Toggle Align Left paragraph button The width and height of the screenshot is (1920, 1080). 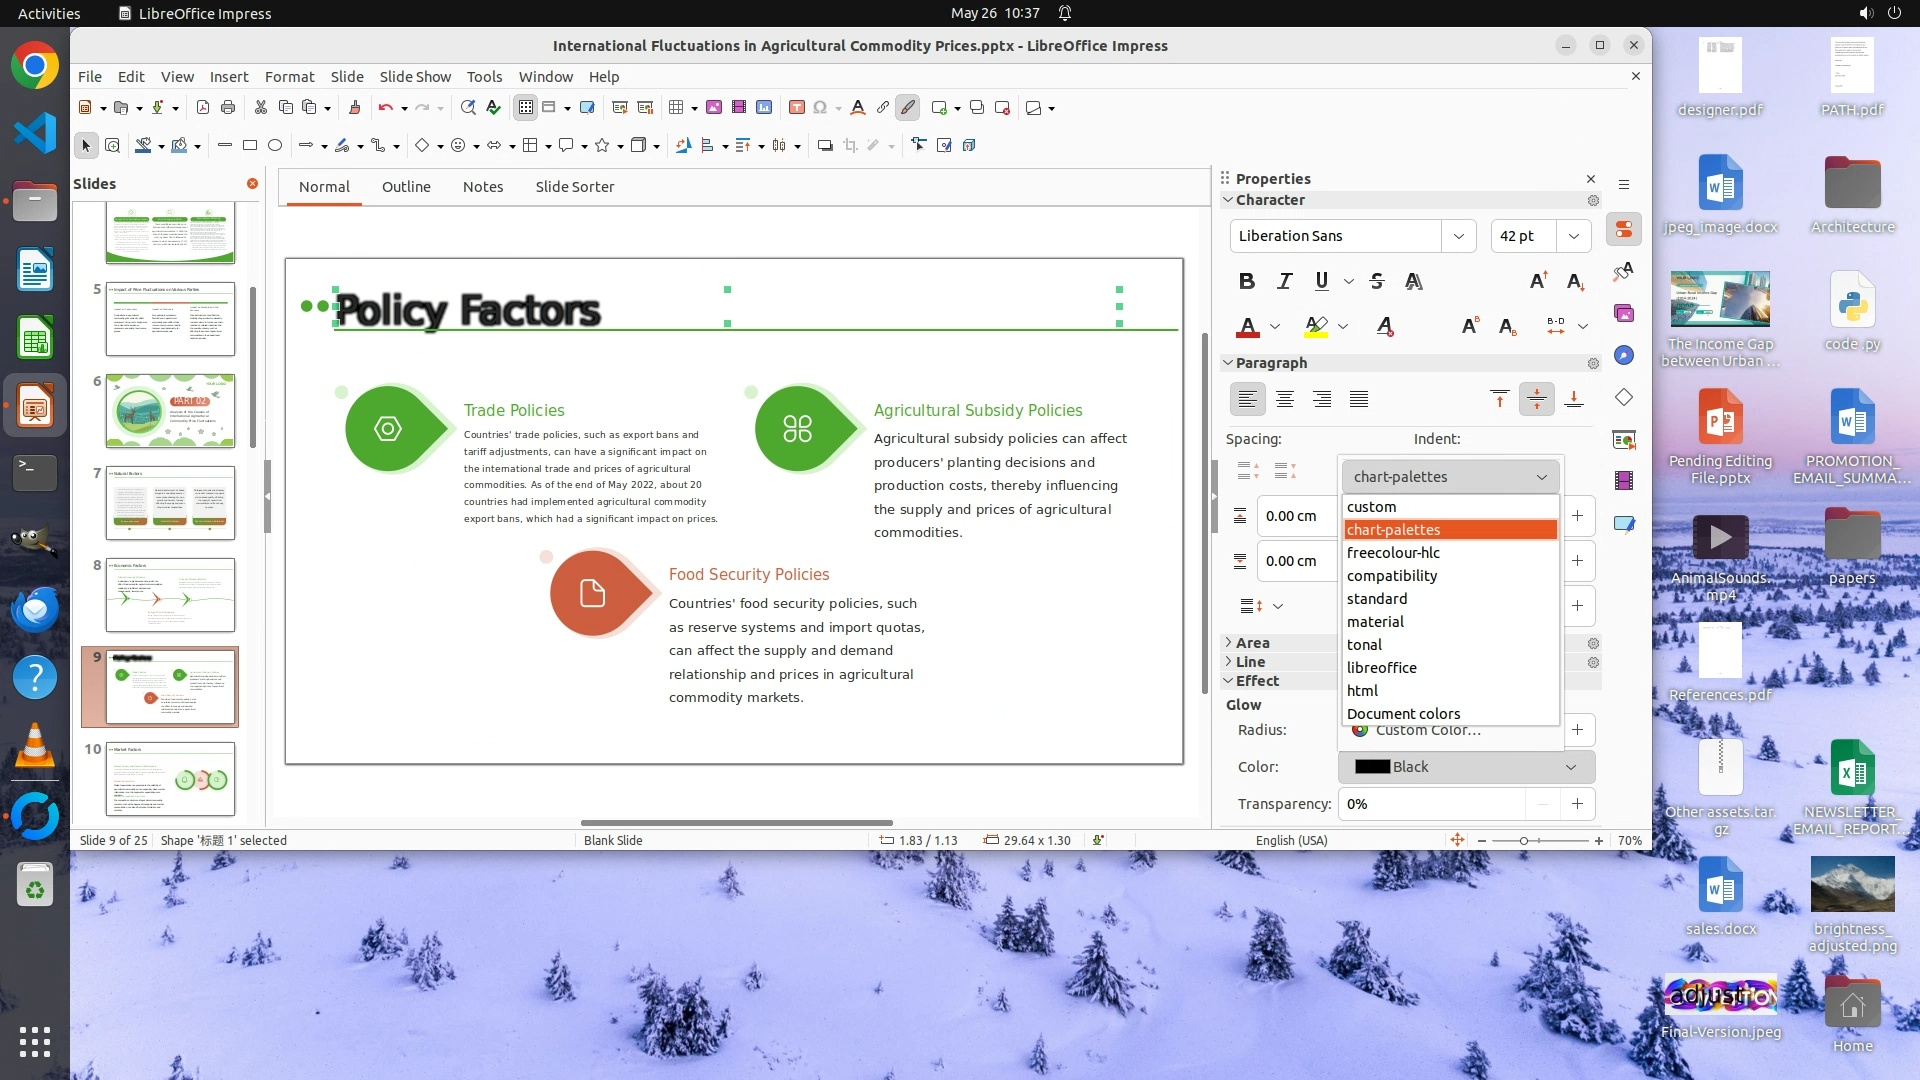tap(1247, 399)
